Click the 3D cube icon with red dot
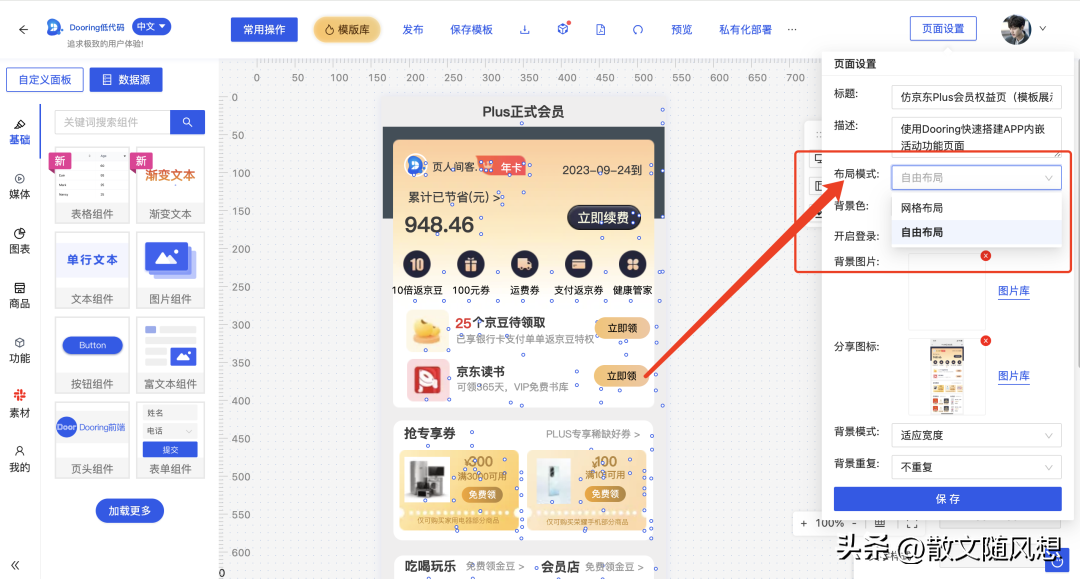The height and width of the screenshot is (579, 1080). (563, 29)
